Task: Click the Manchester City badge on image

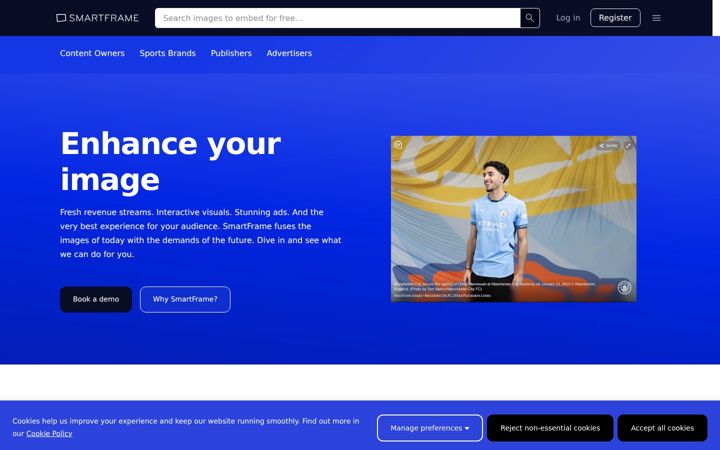Action: 624,287
